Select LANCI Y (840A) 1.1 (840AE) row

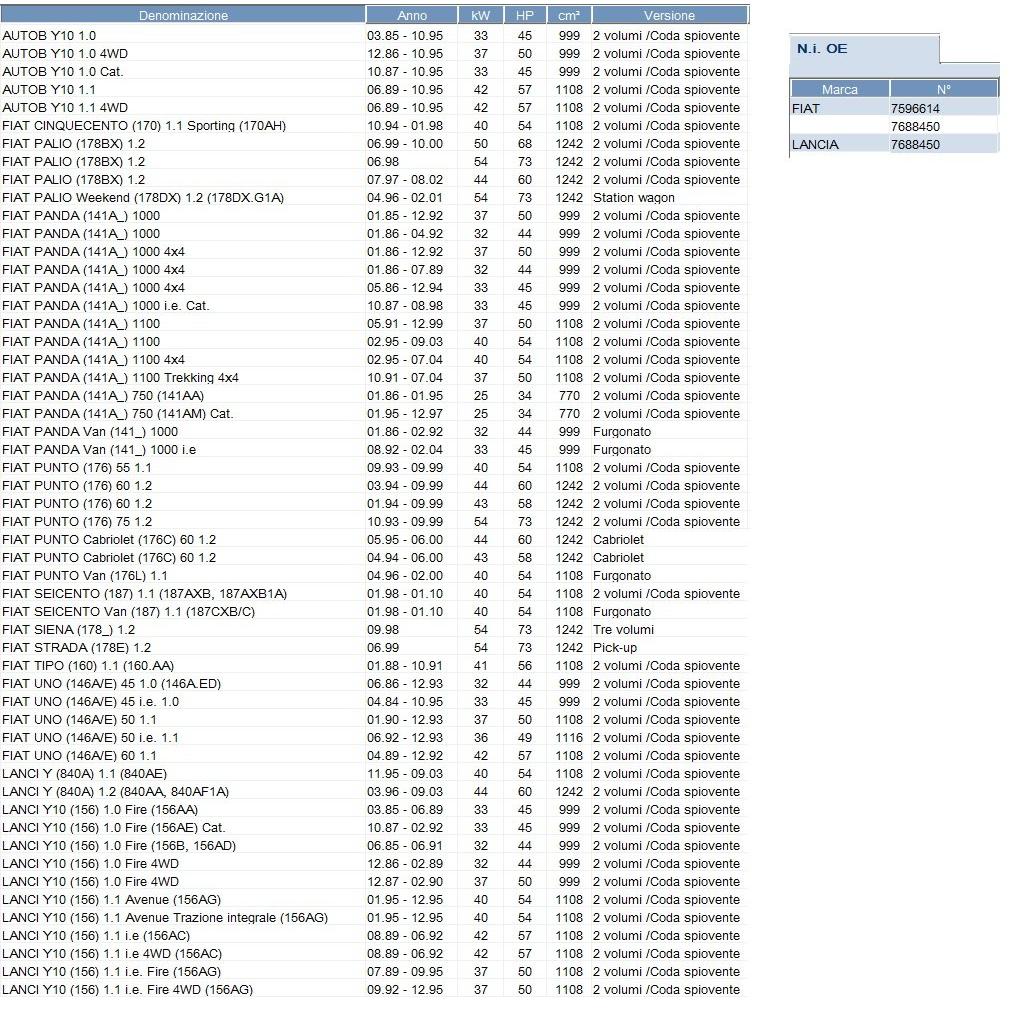(375, 774)
